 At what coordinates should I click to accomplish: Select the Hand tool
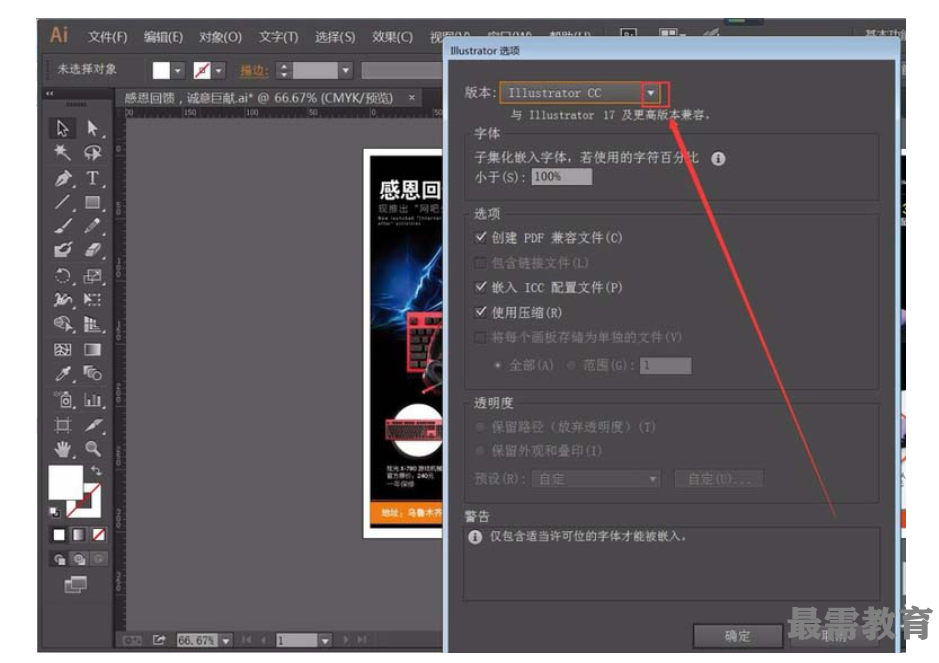click(62, 449)
